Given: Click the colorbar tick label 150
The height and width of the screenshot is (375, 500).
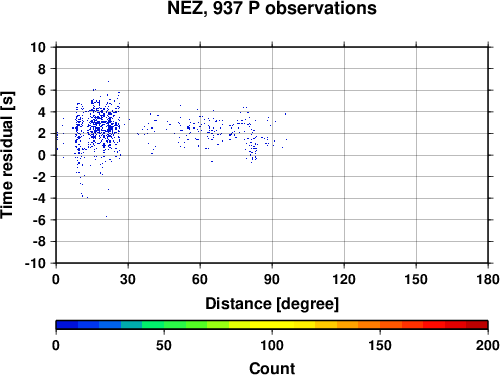Looking at the screenshot, I should coord(380,345).
